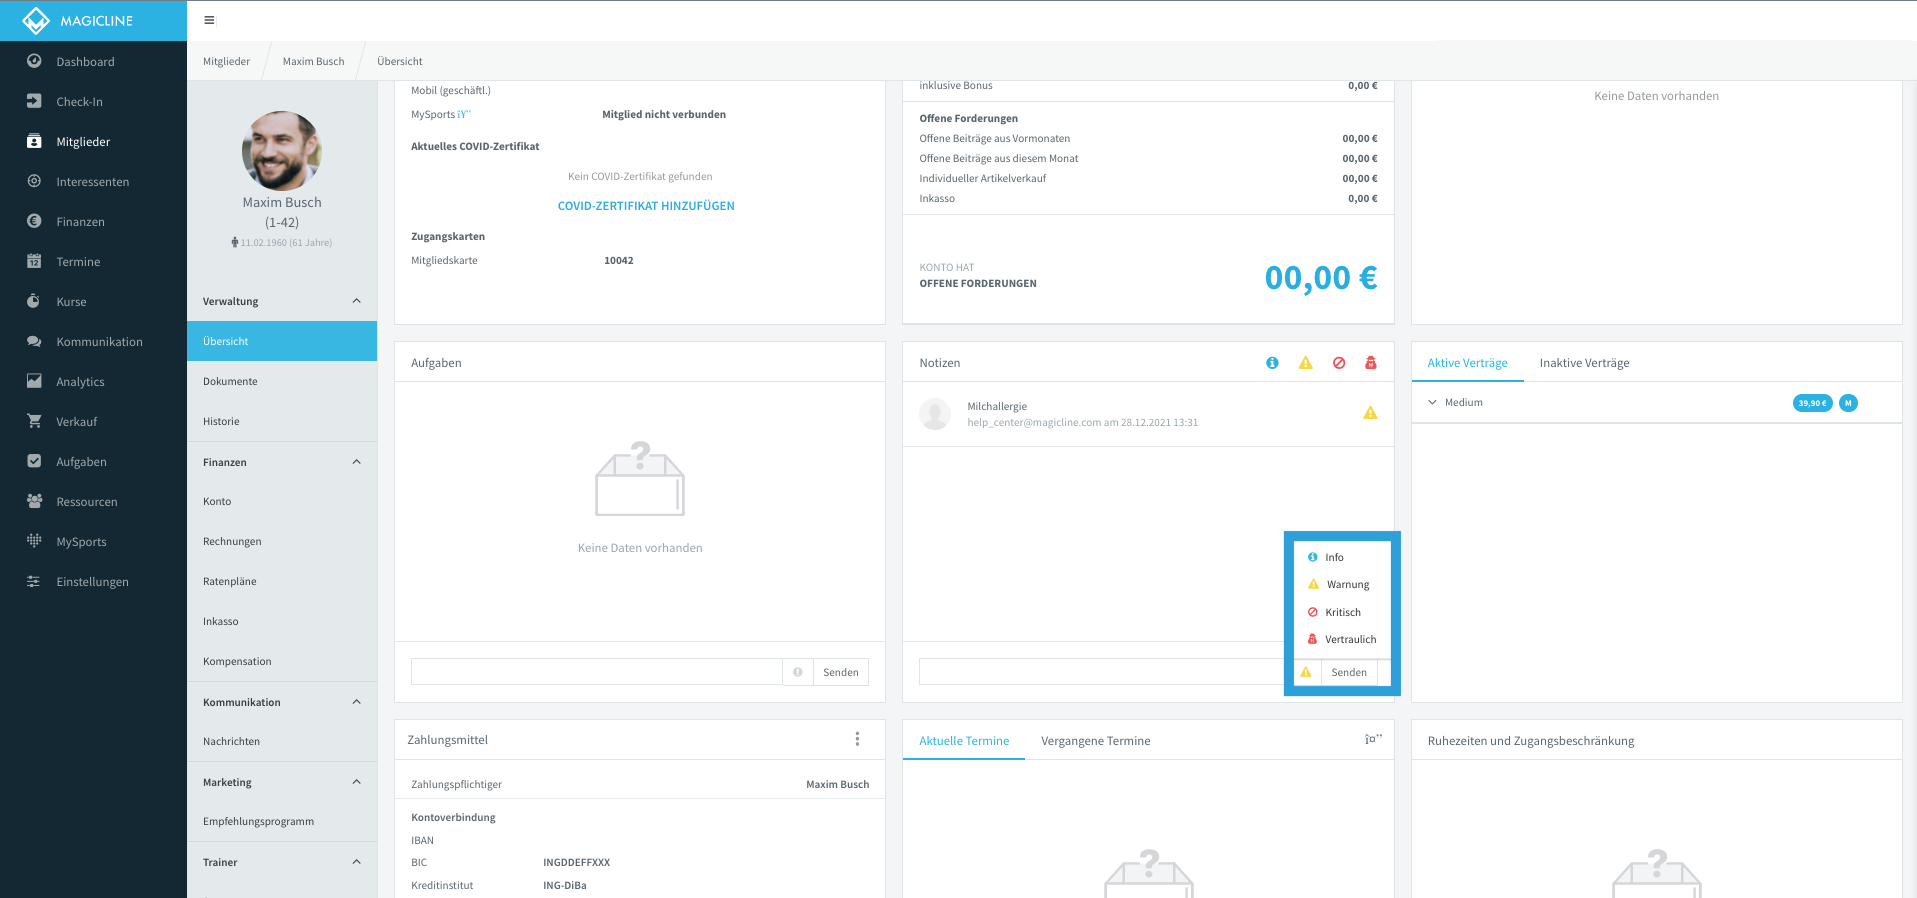Send the task with Aufgaben Senden button
This screenshot has height=898, width=1917.
click(x=841, y=672)
